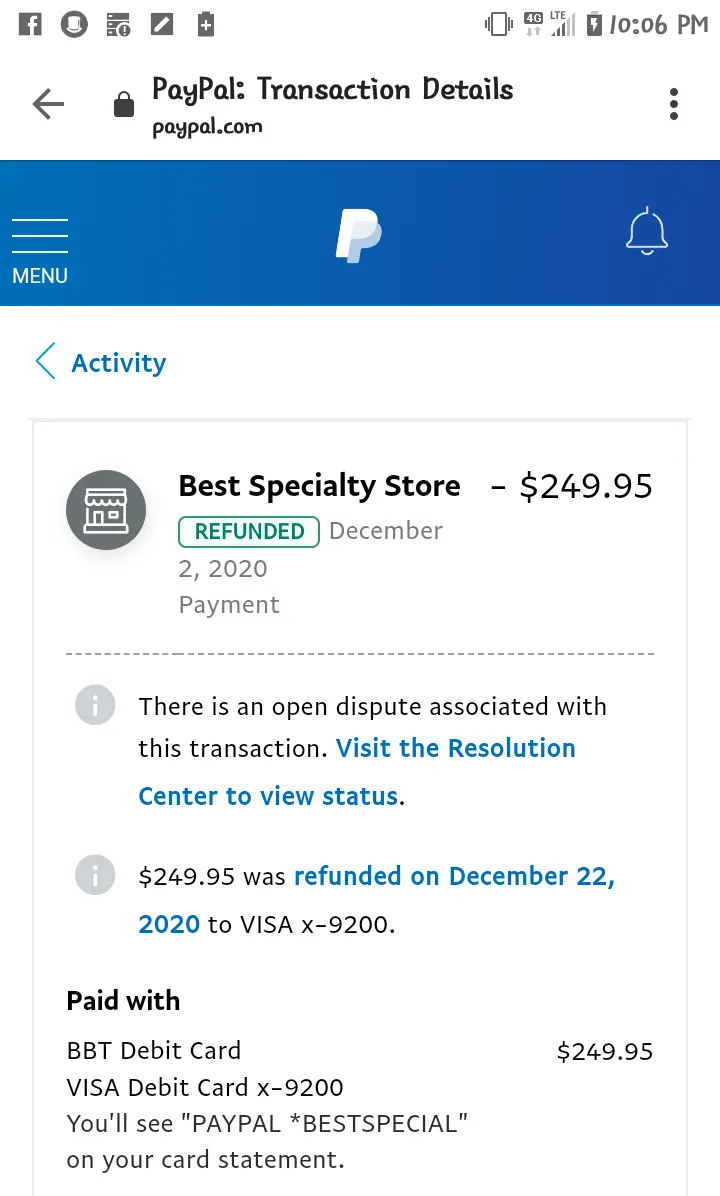720x1196 pixels.
Task: Visit the Resolution Center to view status
Action: click(357, 772)
